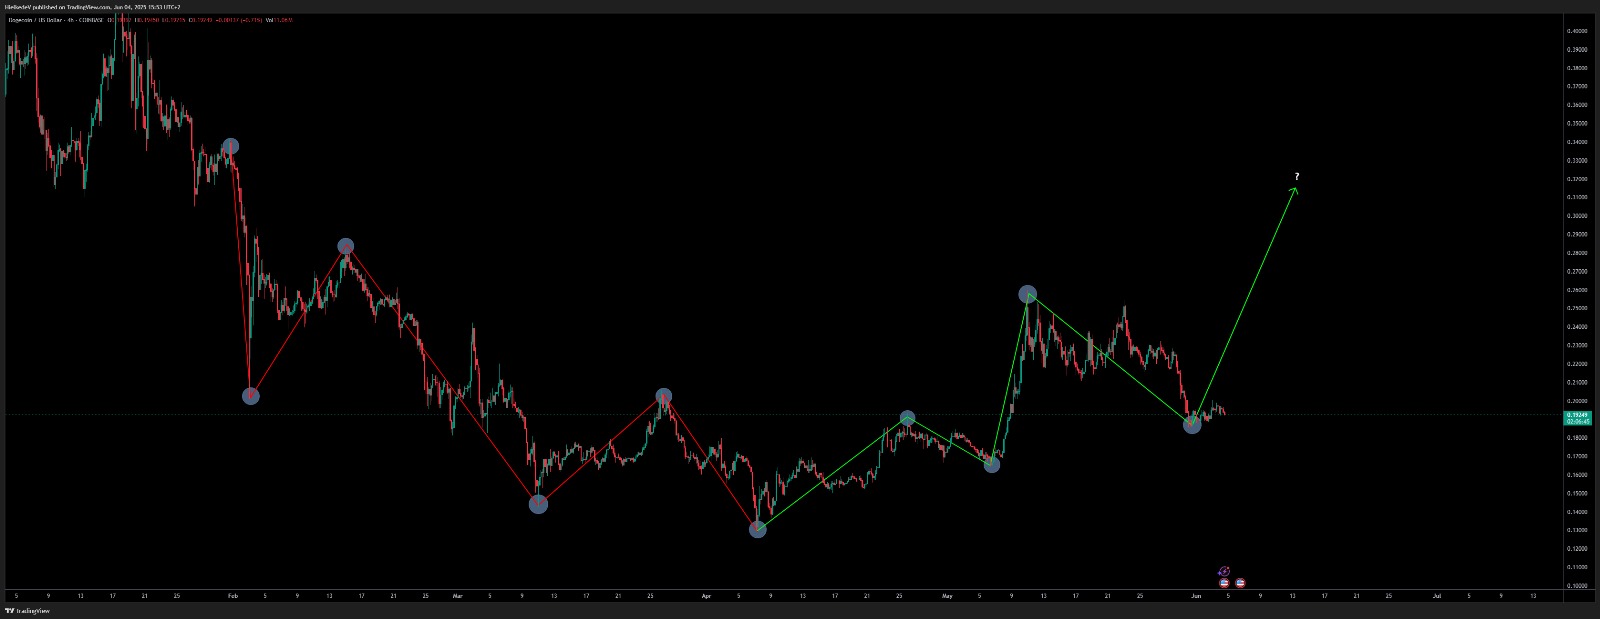Click the 0.40000 price scale label
This screenshot has height=619, width=1600.
(x=1578, y=31)
